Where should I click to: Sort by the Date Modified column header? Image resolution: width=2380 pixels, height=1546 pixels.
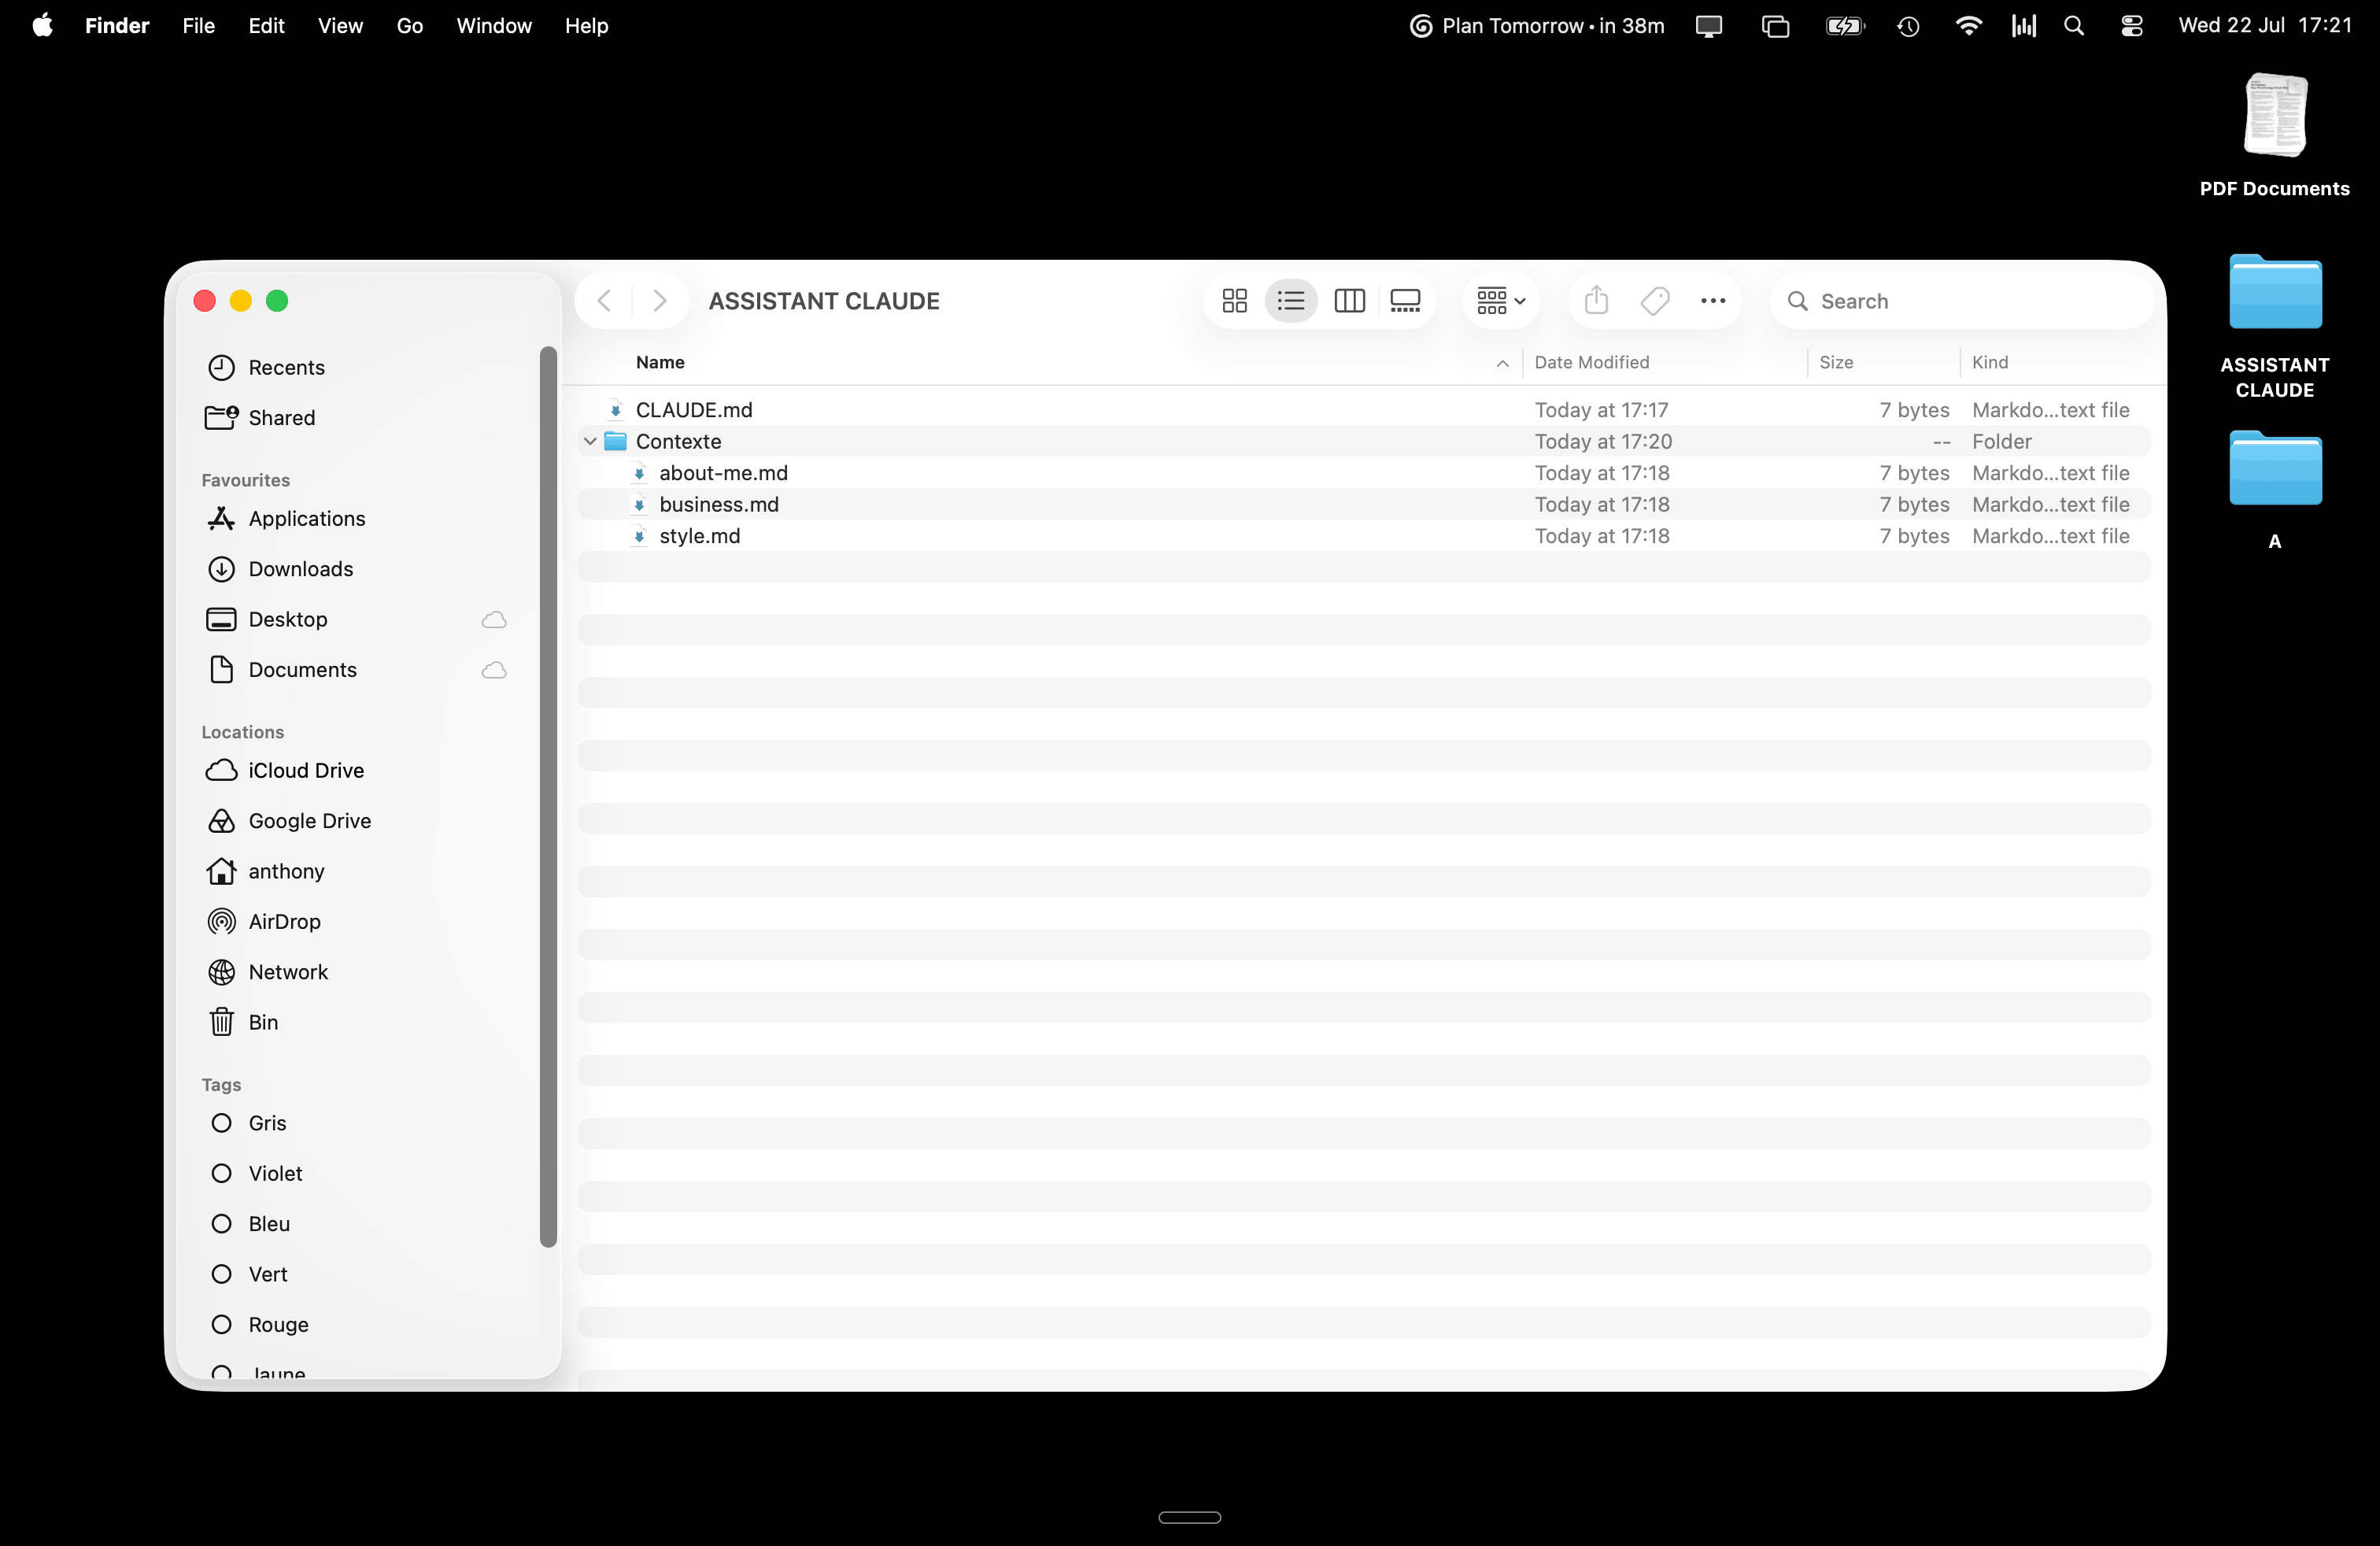[x=1664, y=362]
